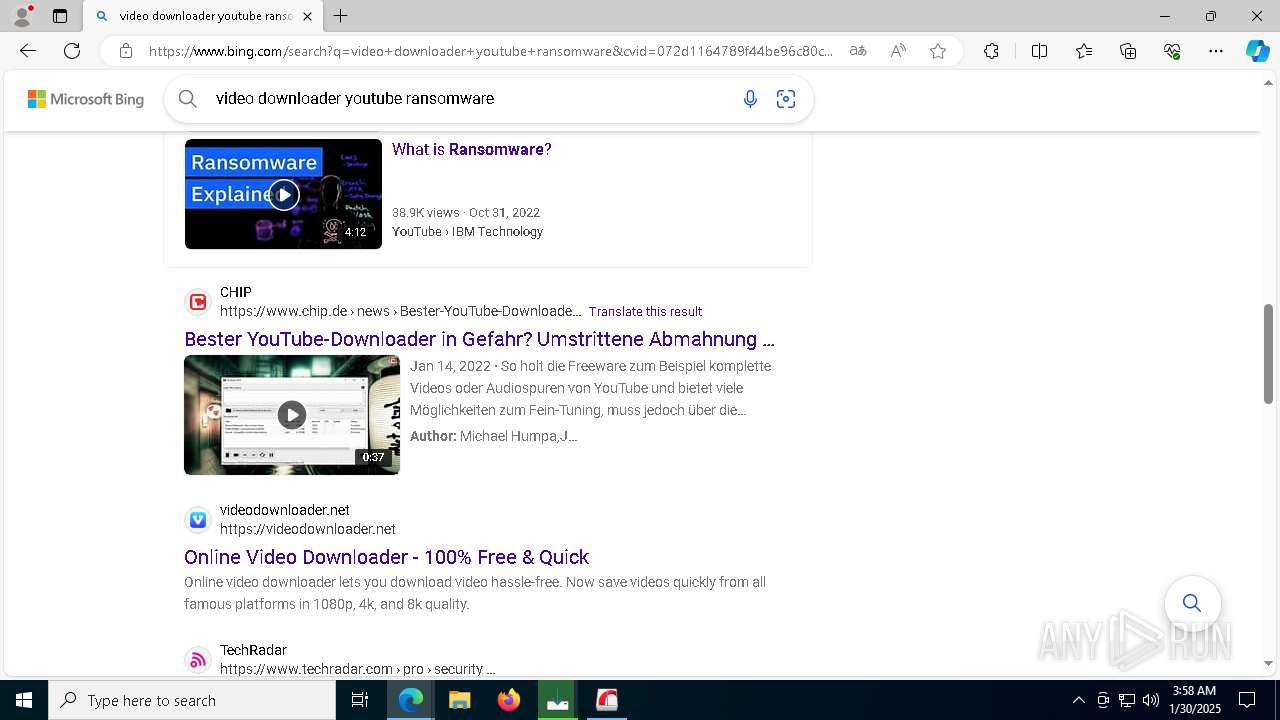Viewport: 1280px width, 720px height.
Task: Open a new browser tab
Action: coord(341,16)
